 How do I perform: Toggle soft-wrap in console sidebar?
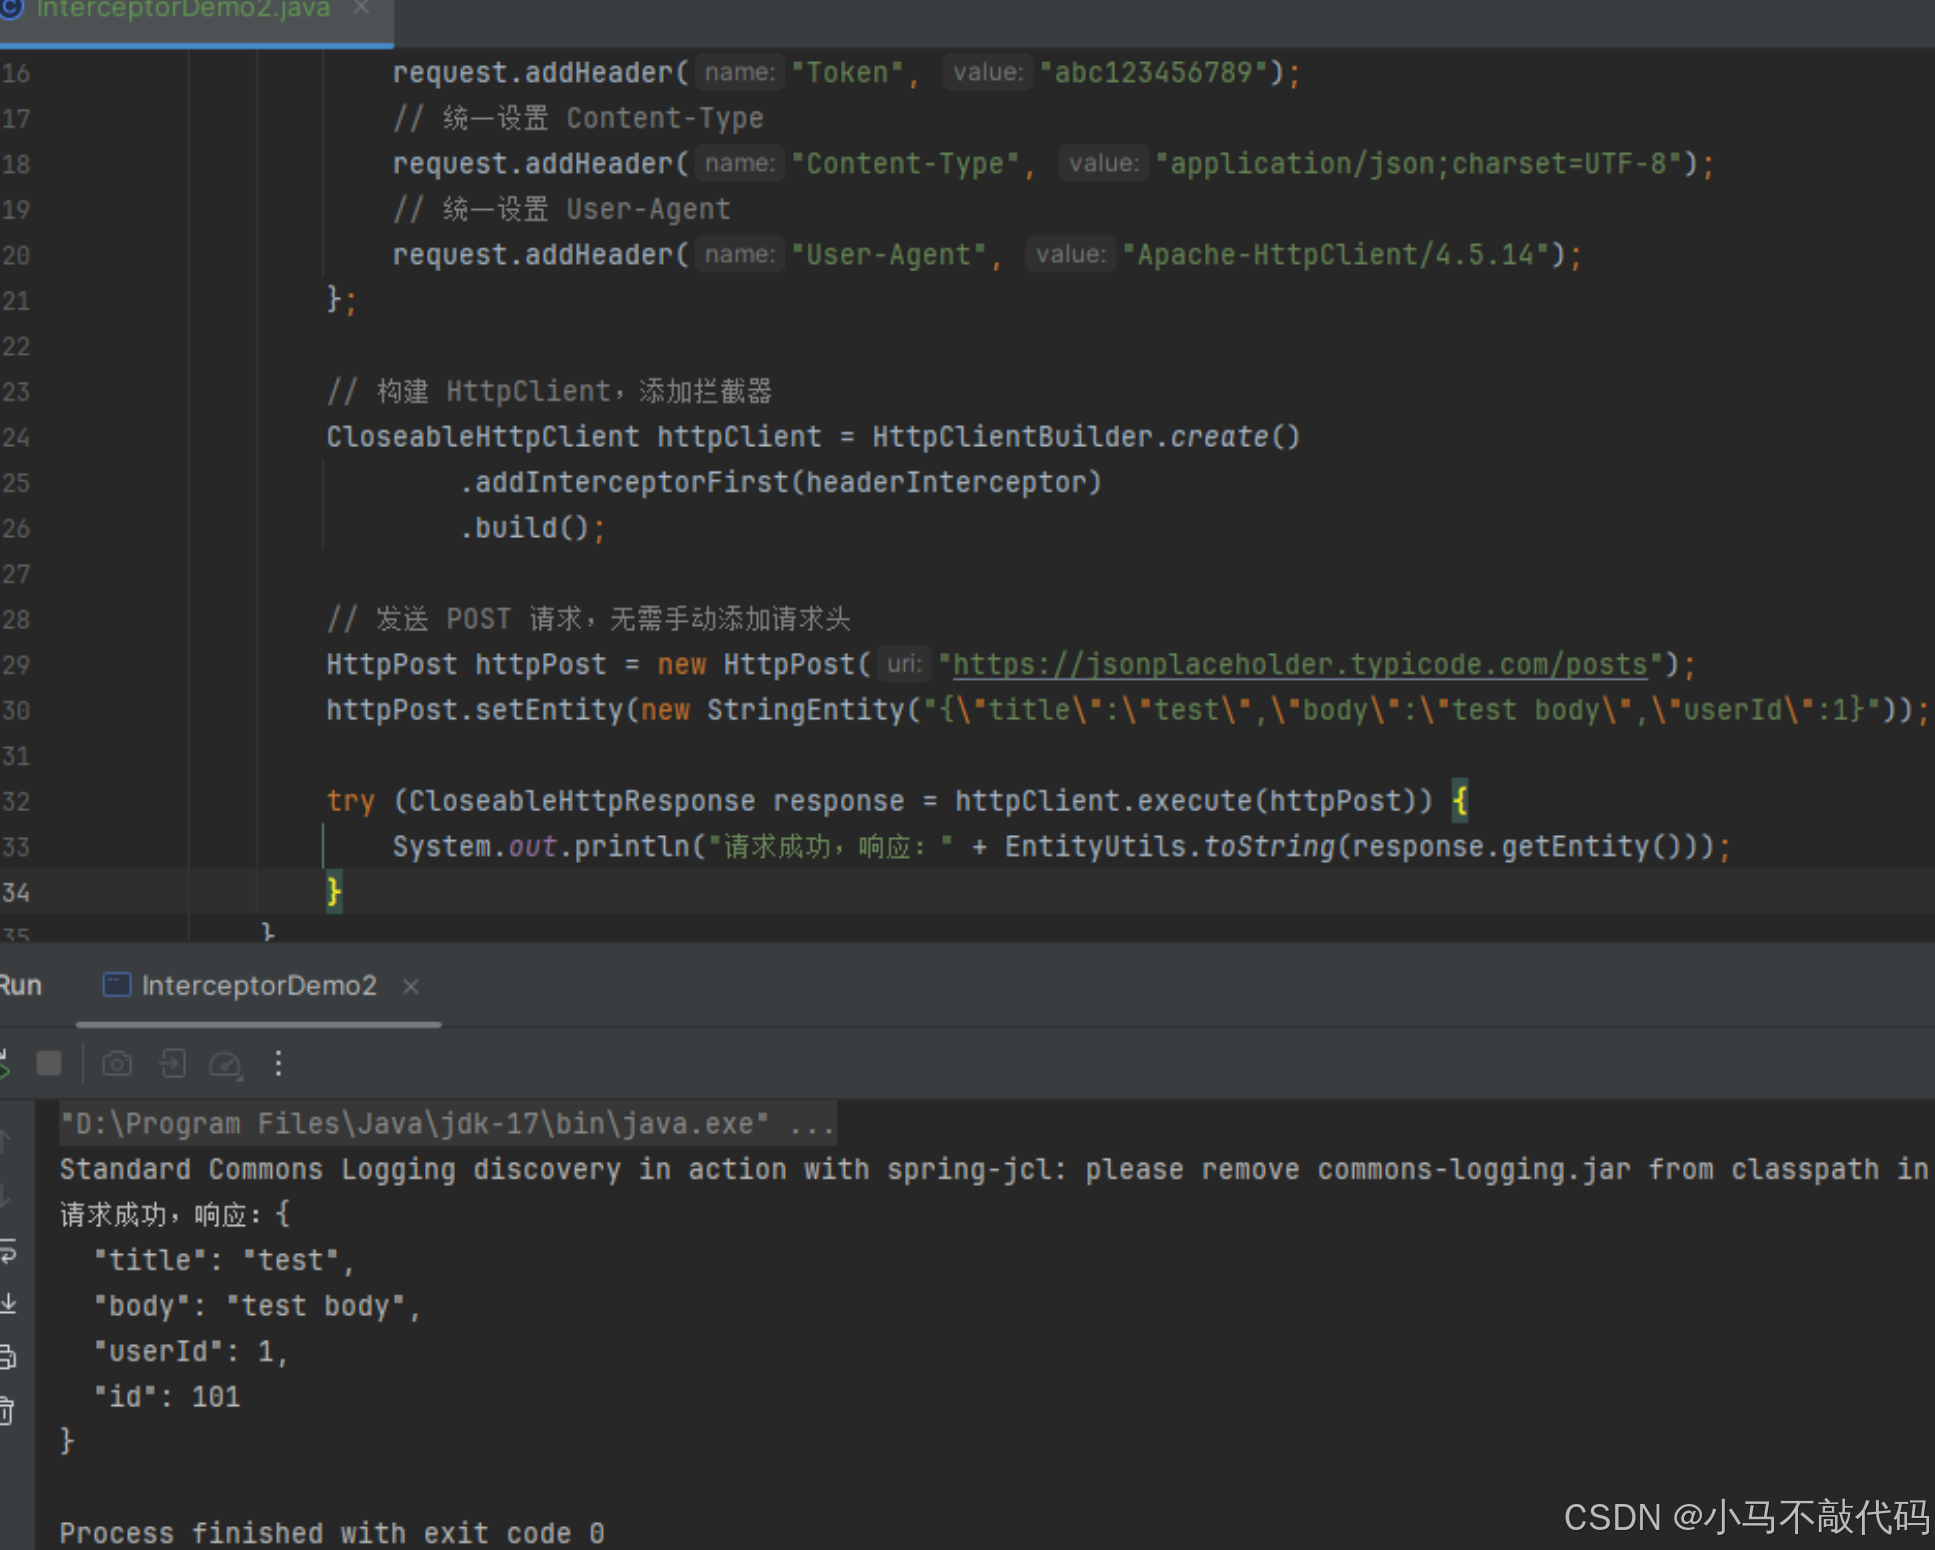(8, 1250)
